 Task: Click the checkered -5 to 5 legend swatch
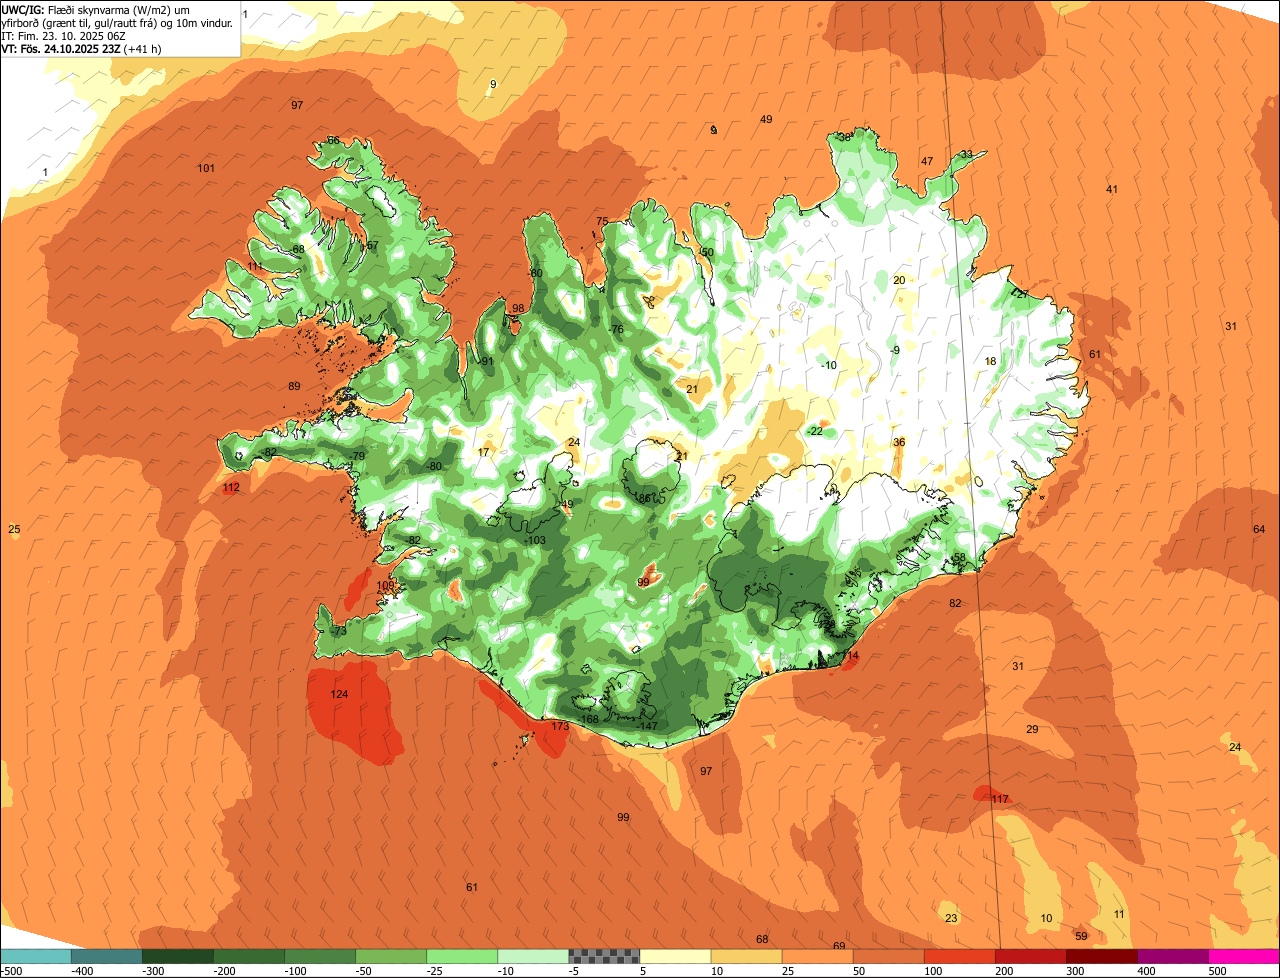tap(603, 955)
